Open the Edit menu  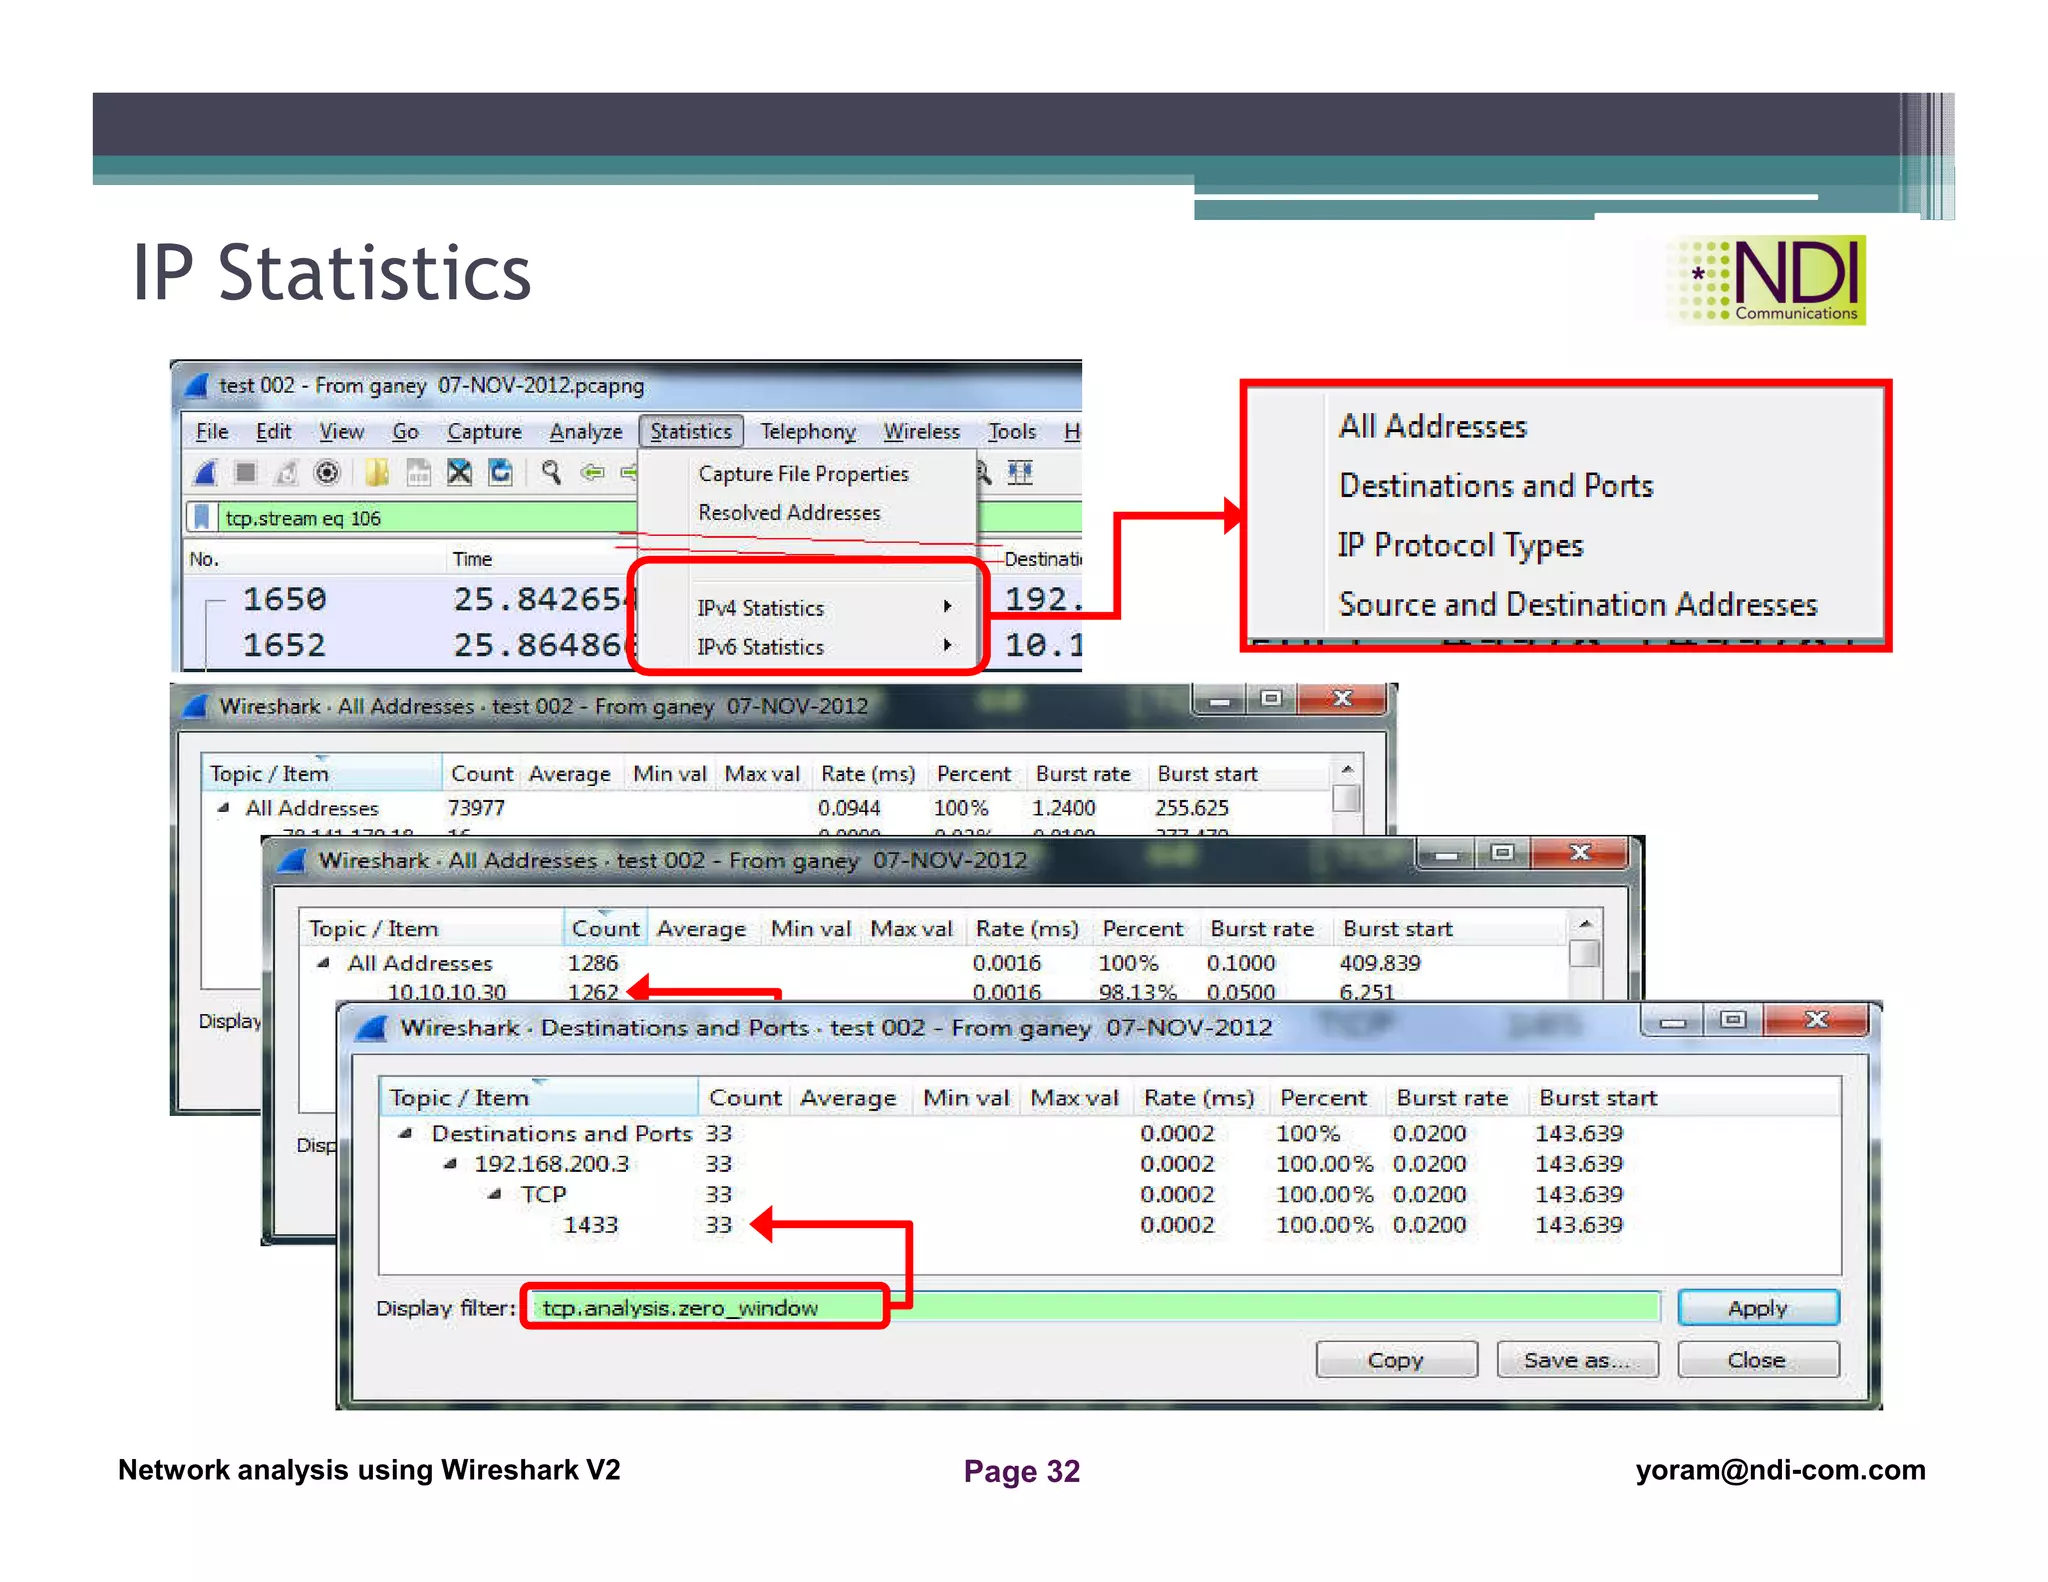point(273,431)
